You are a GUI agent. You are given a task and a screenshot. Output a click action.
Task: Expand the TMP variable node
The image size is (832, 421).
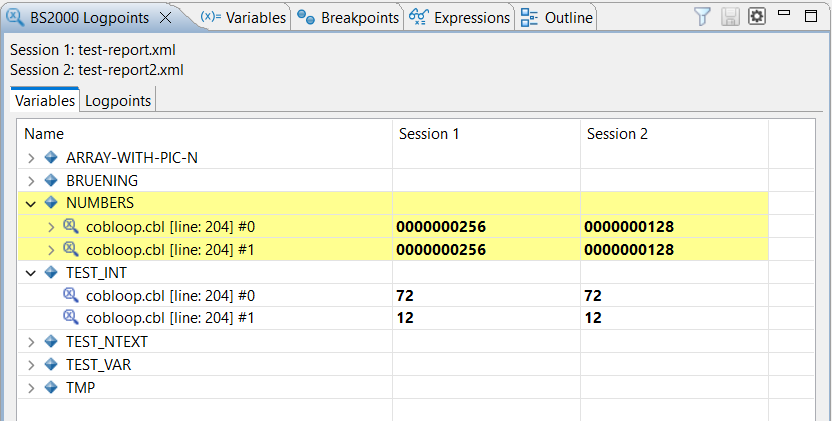point(31,388)
